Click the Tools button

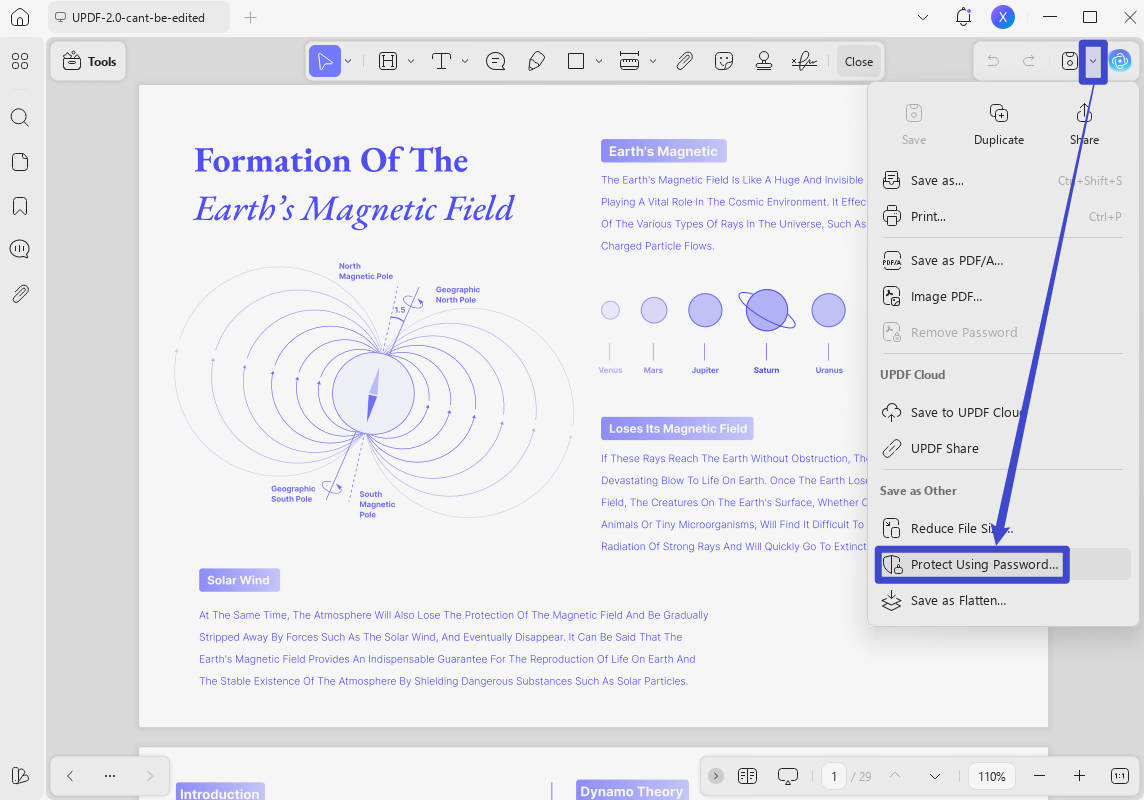[x=89, y=62]
